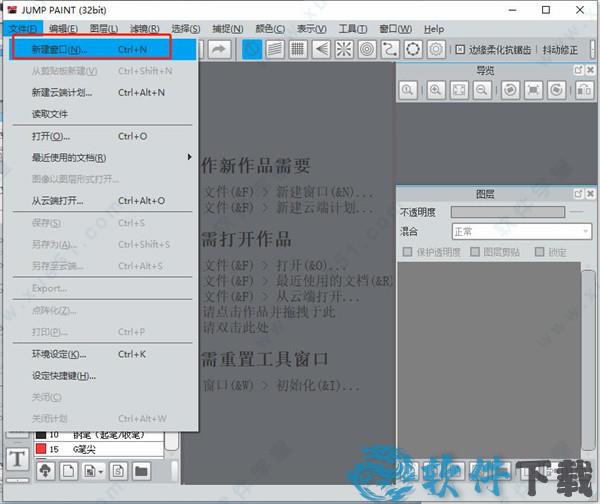Select the ellipse snap icon
This screenshot has width=600, height=504.
pos(413,49)
